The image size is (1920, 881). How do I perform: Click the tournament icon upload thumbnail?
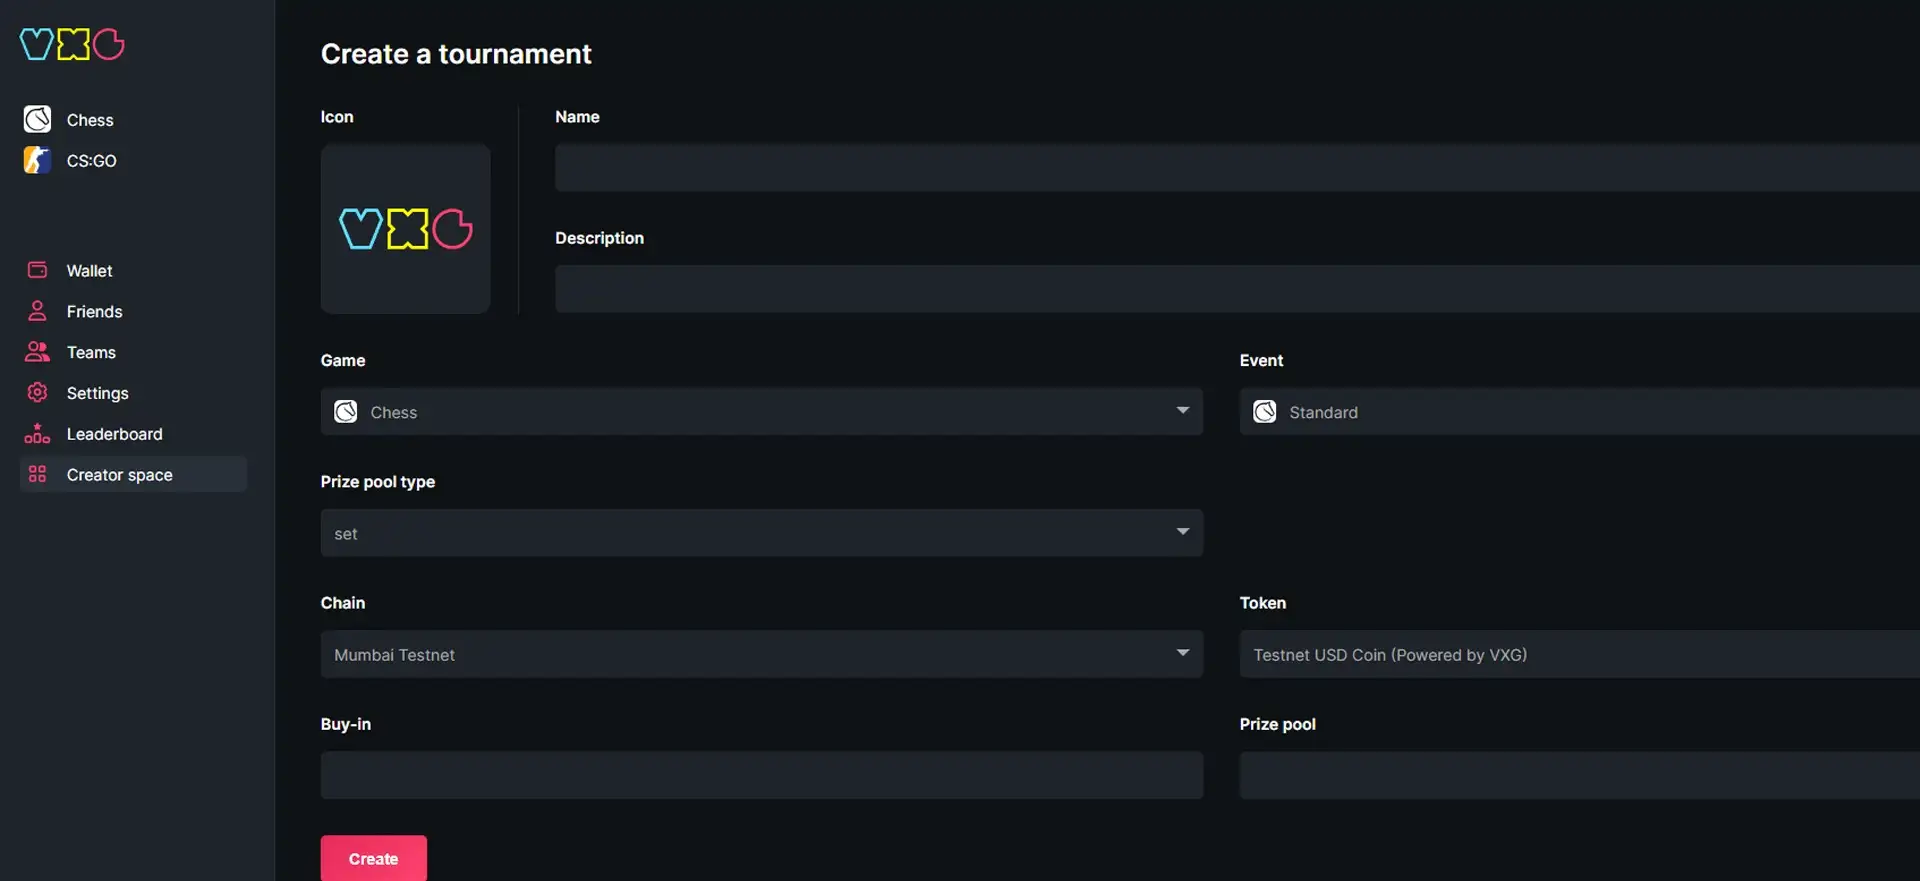click(405, 229)
